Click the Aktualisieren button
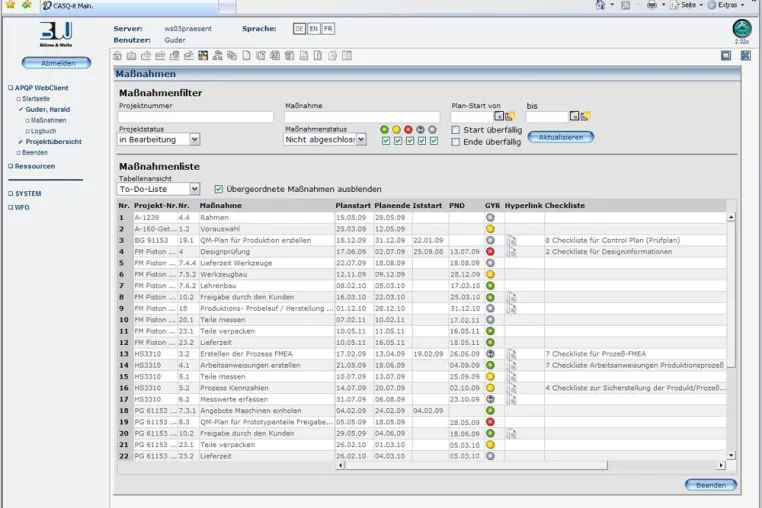 (561, 138)
